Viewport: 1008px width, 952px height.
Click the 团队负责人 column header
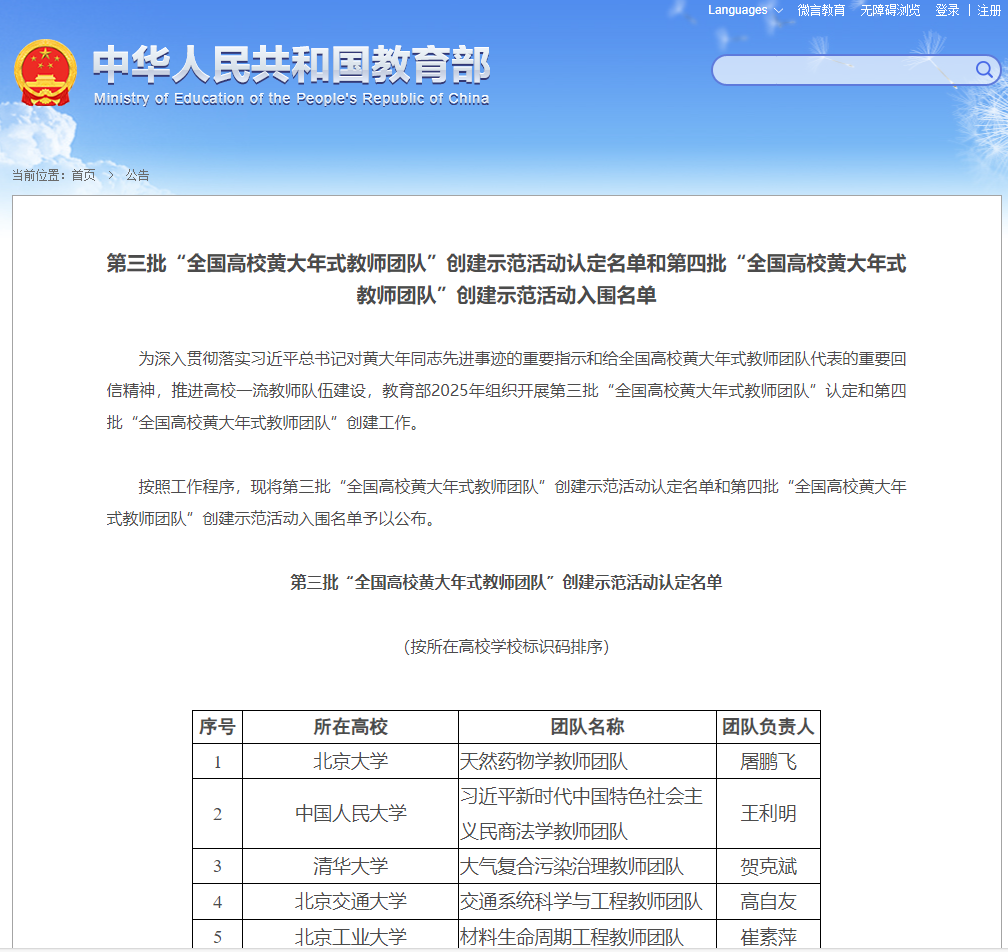[768, 727]
